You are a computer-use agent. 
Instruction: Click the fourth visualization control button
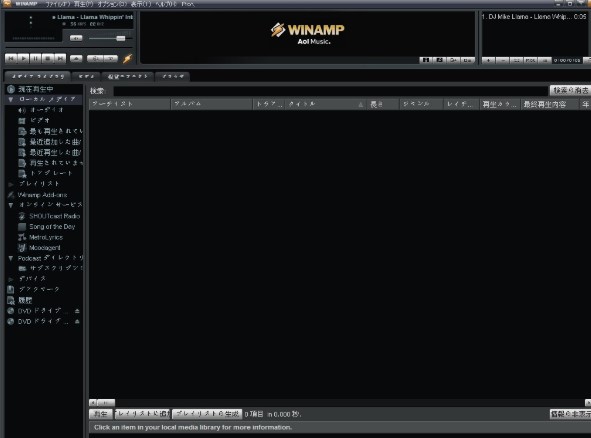pyautogui.click(x=467, y=60)
